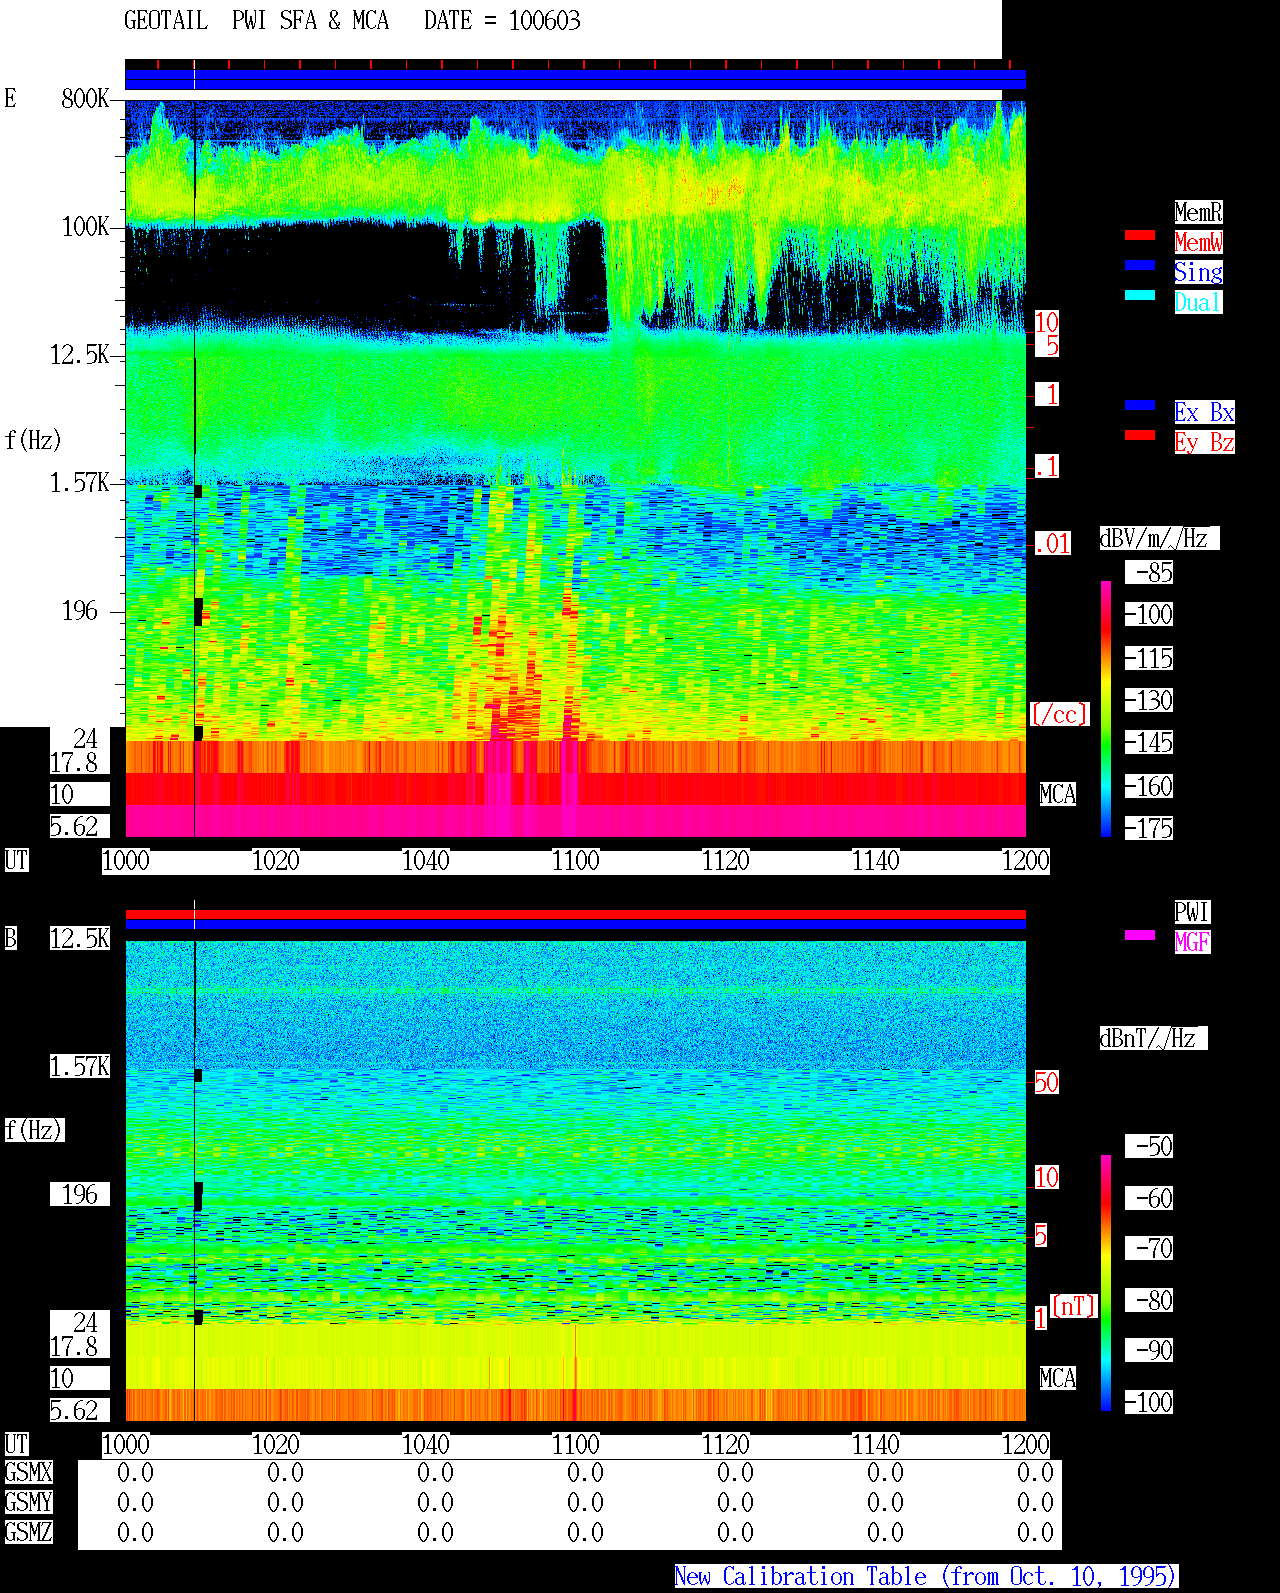
Task: Click the red .01 density scale label
Action: [1052, 544]
